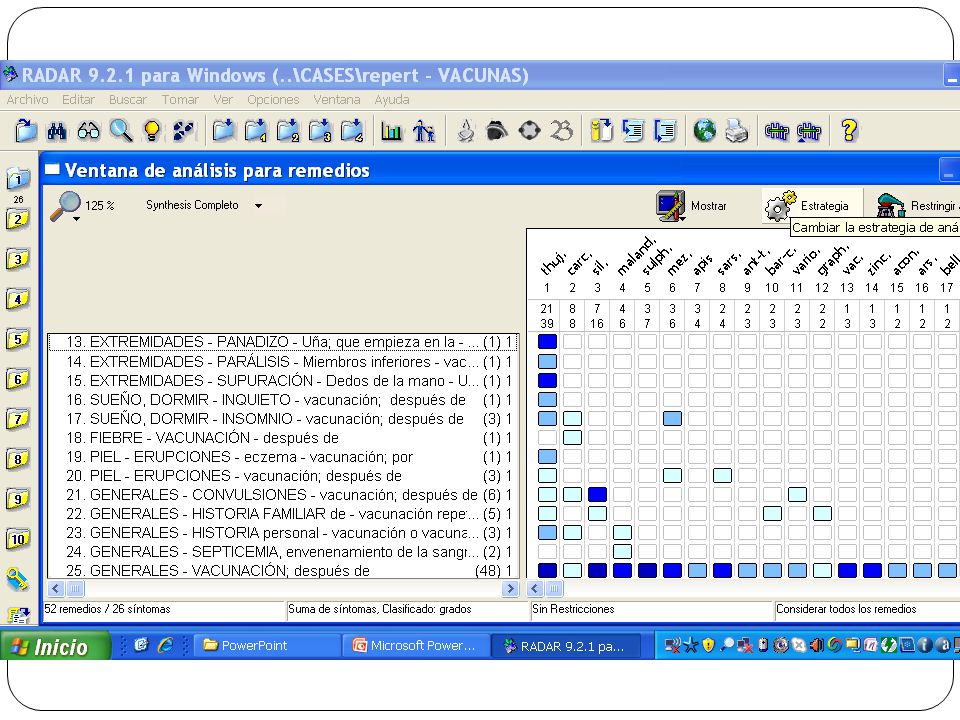
Task: Open the Buscar menu
Action: click(x=128, y=99)
